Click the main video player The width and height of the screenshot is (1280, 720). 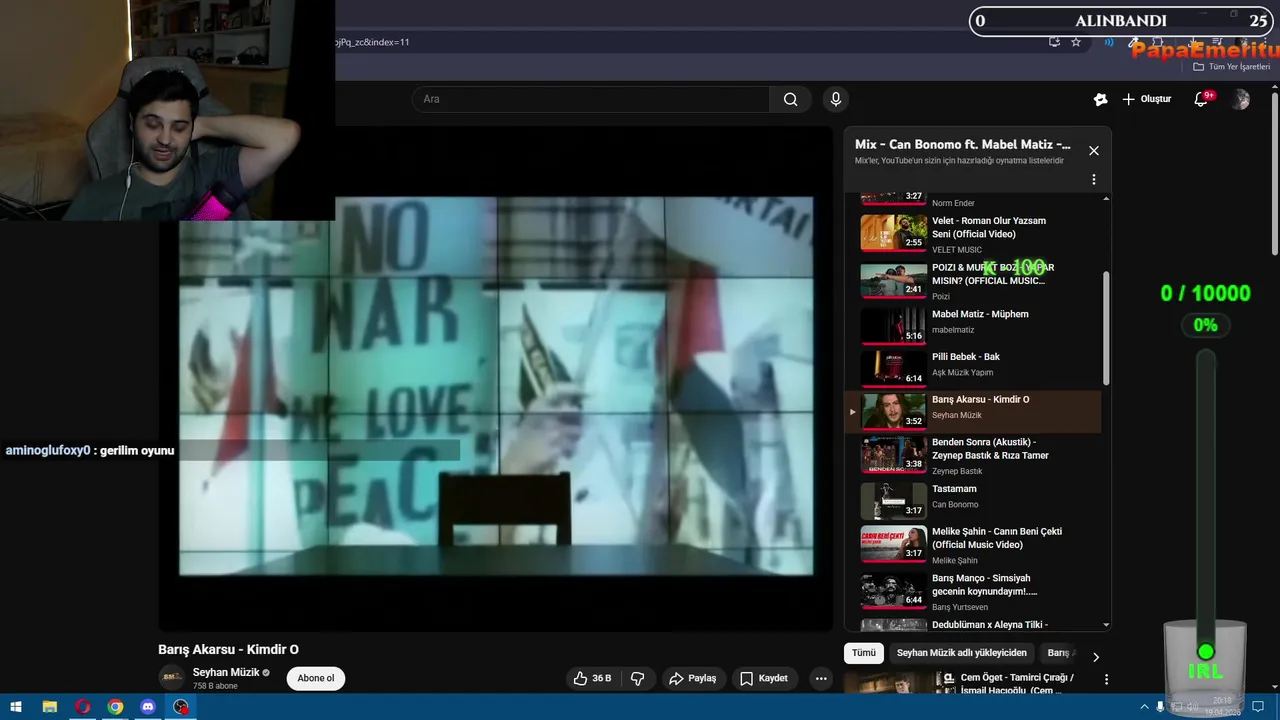click(495, 378)
